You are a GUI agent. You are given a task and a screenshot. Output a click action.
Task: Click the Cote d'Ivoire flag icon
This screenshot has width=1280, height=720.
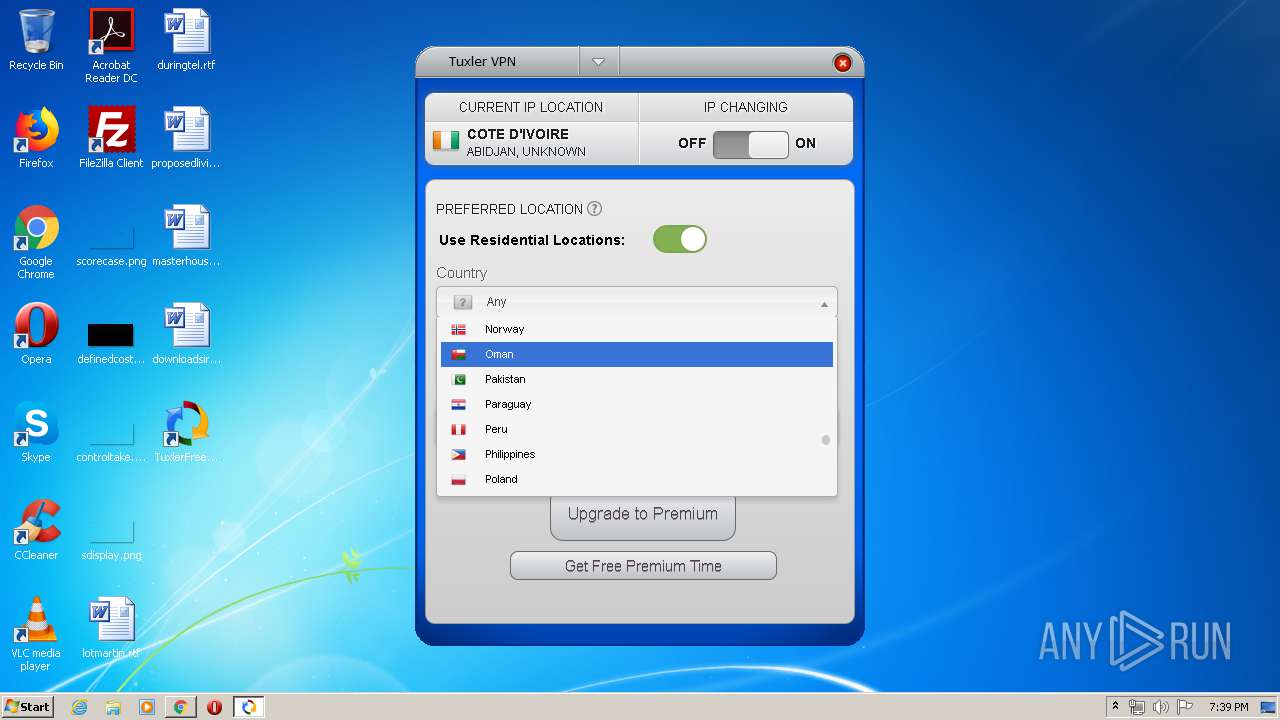446,141
